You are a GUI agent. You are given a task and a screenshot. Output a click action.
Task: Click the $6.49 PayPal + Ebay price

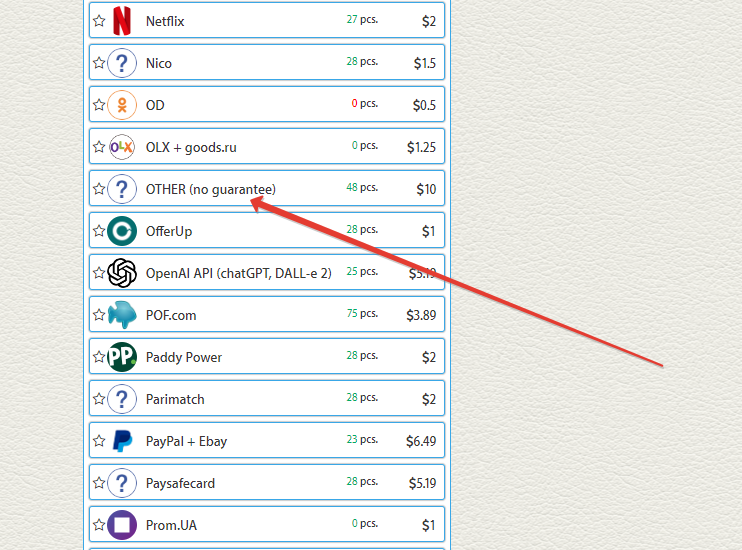tap(421, 441)
